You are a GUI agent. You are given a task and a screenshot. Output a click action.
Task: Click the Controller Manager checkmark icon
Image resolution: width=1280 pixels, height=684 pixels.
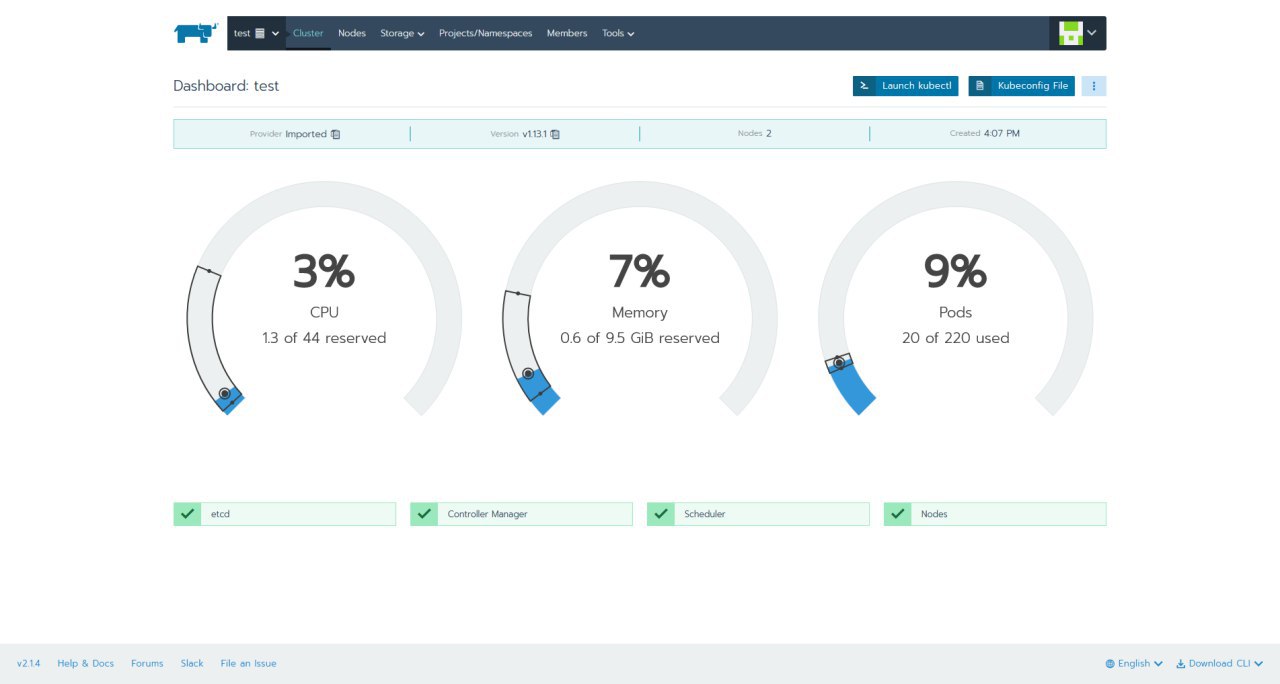pos(424,514)
